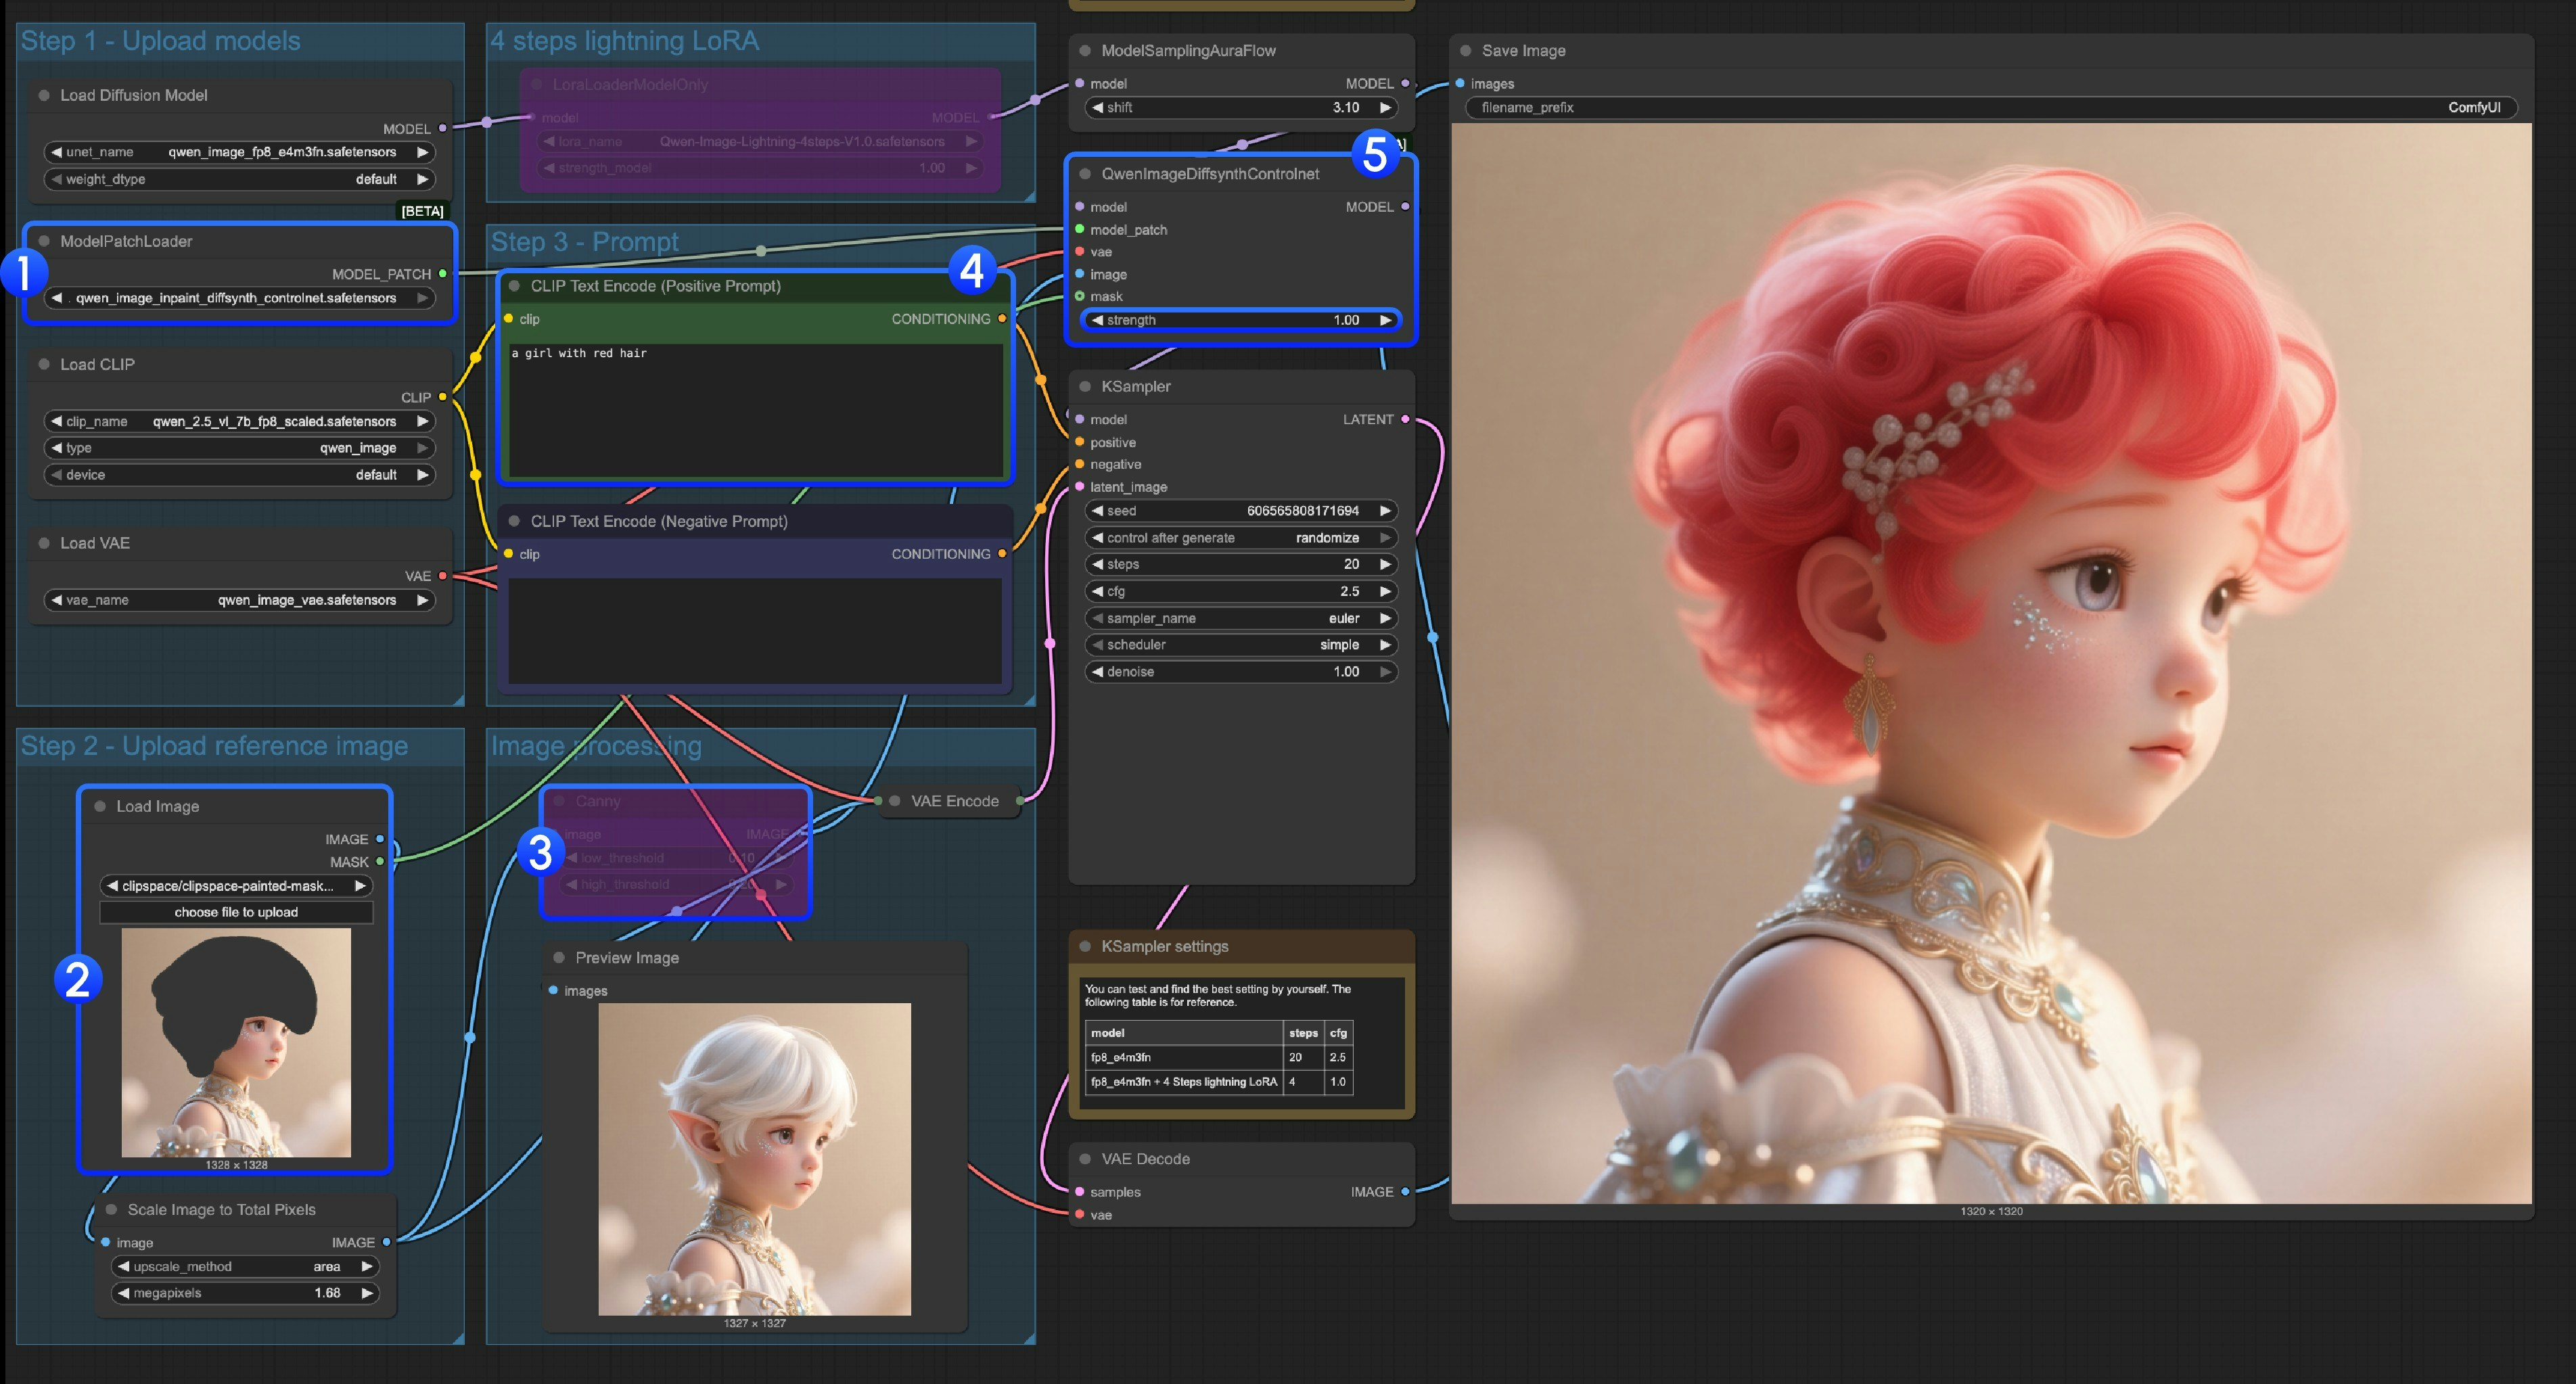Click the LATENT output dot on KSampler node

pos(1406,419)
